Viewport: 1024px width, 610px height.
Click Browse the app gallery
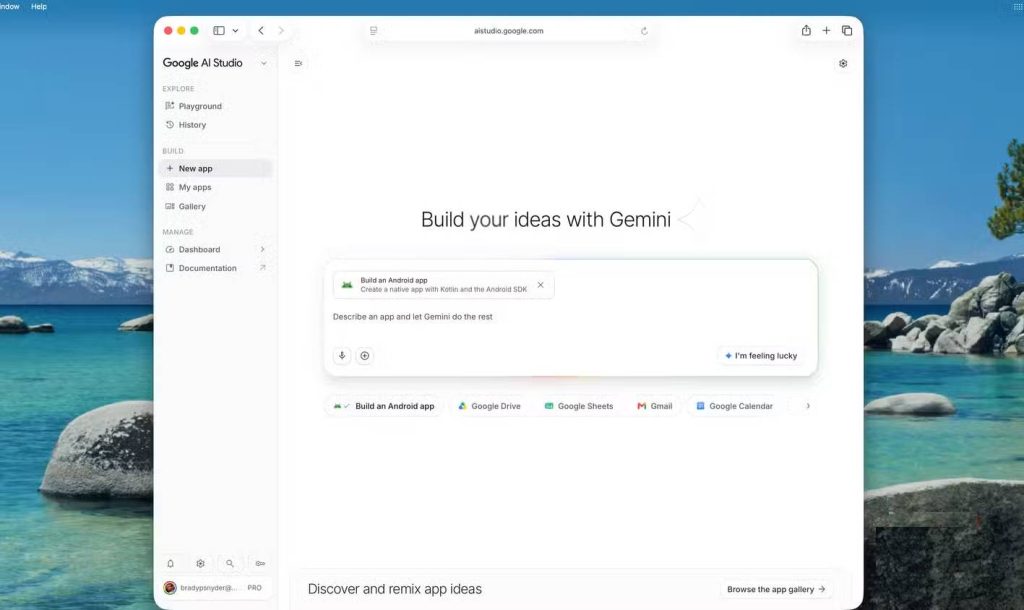click(x=776, y=589)
